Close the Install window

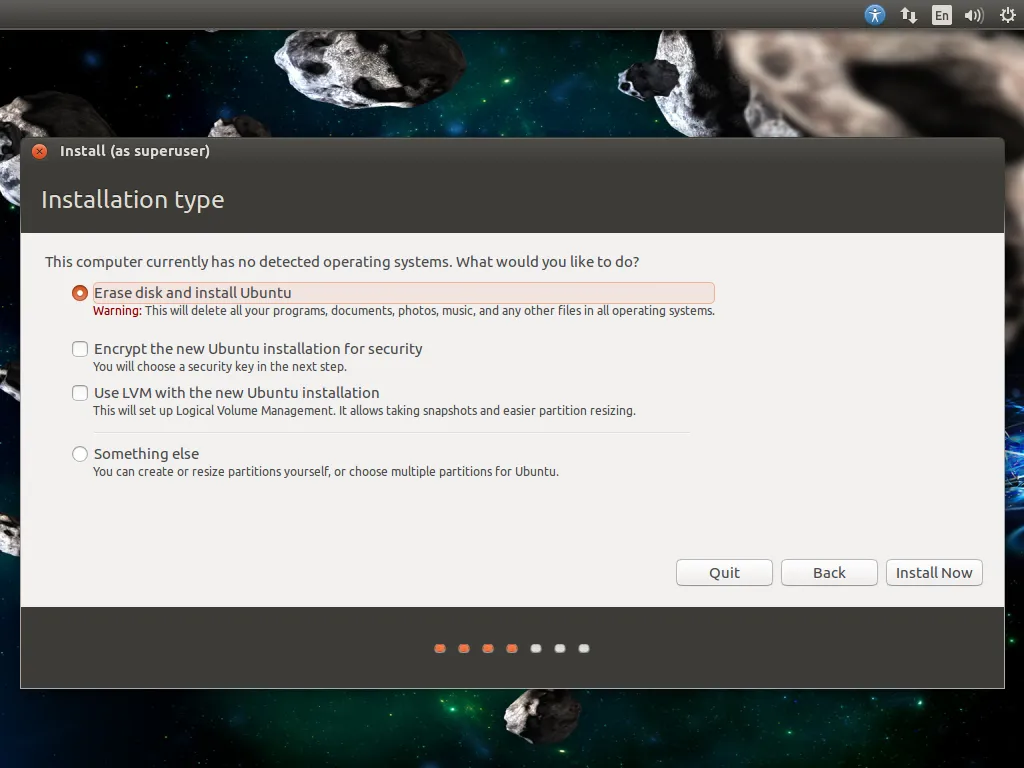point(40,152)
